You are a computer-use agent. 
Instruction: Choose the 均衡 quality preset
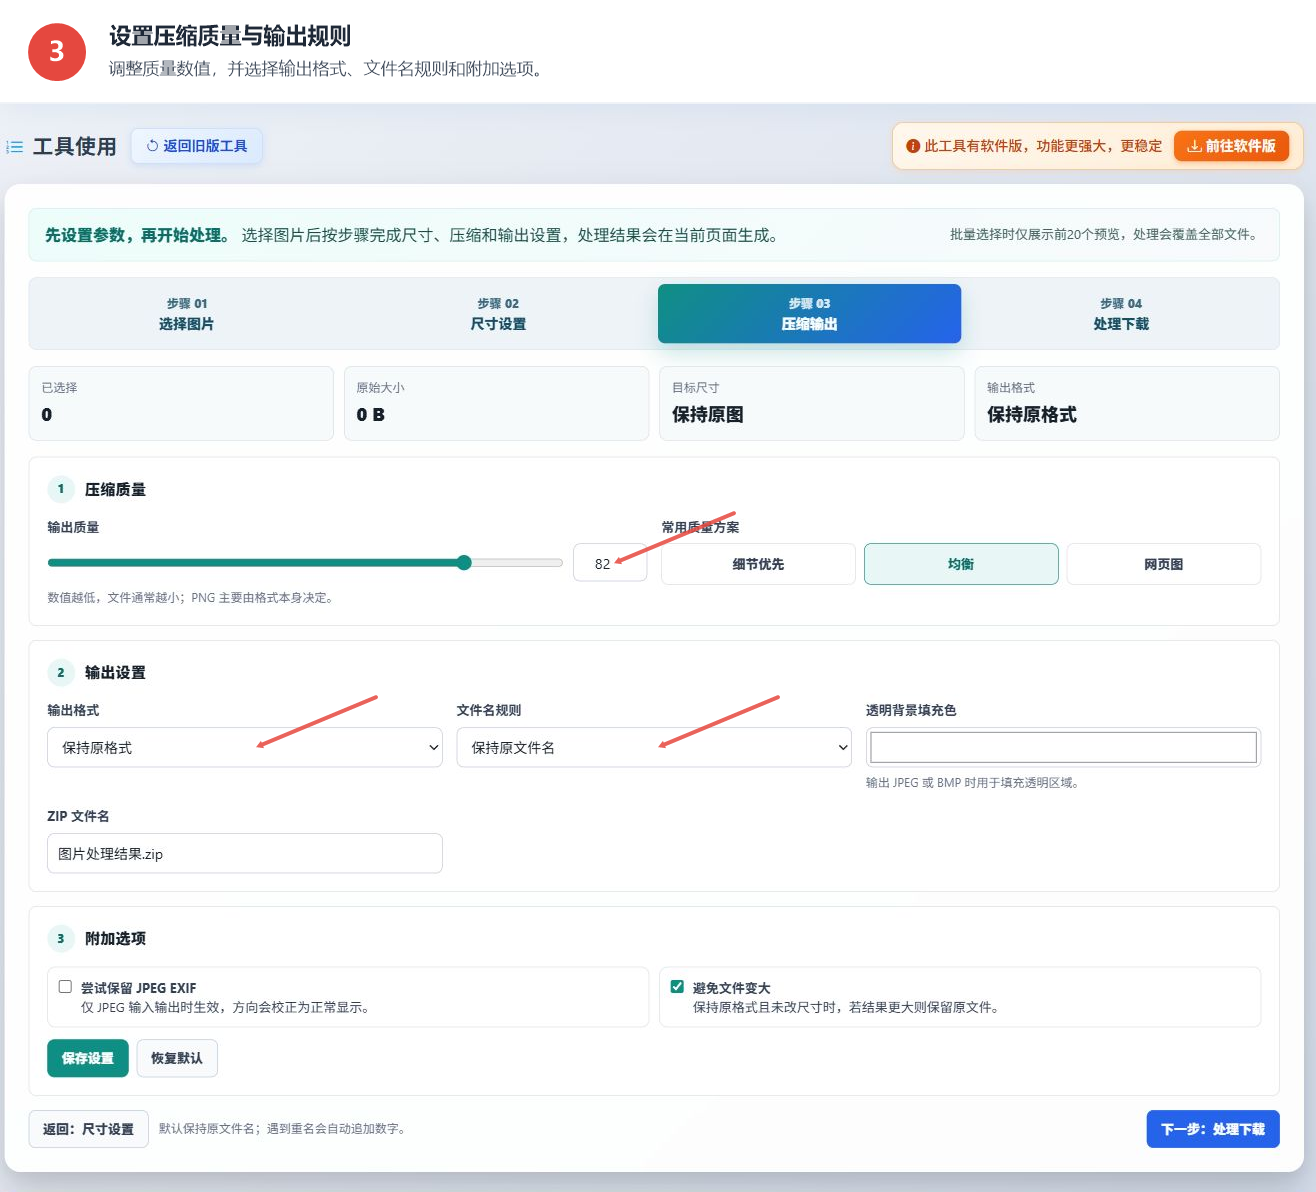tap(961, 564)
